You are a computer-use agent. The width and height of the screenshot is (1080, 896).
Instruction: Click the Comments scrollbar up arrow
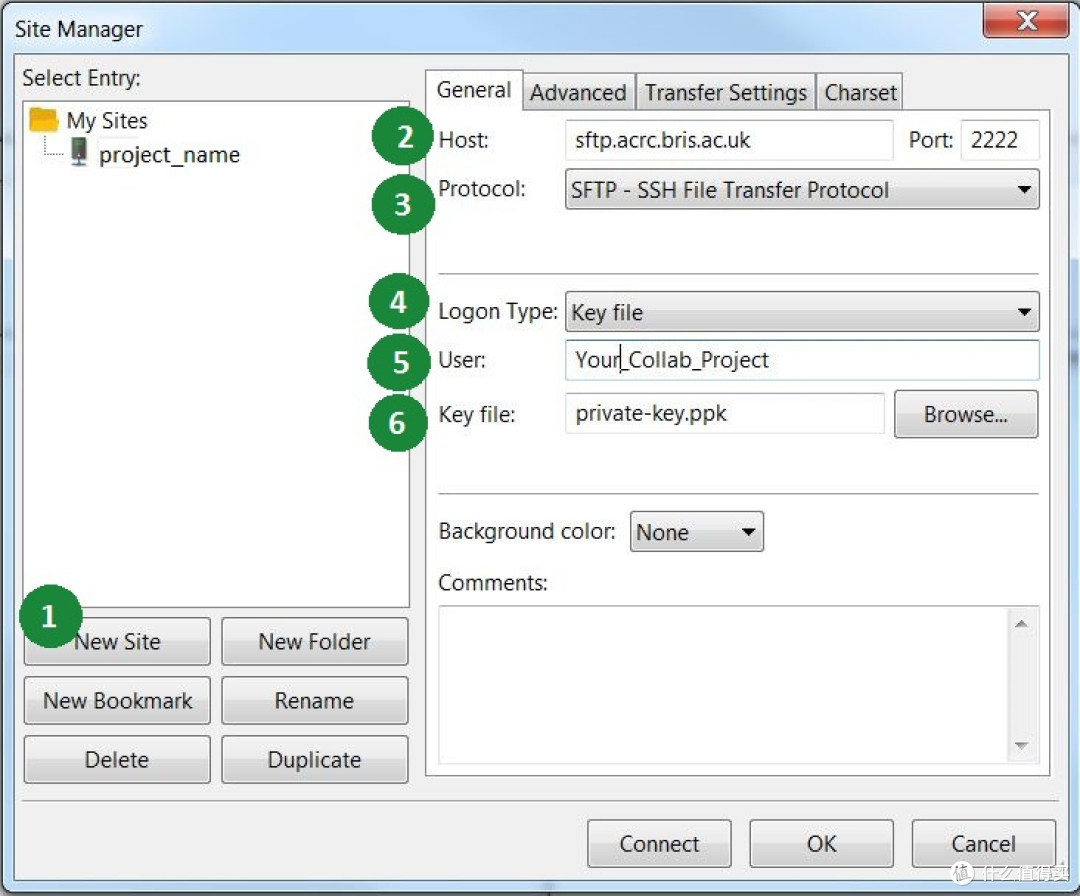click(x=1021, y=624)
